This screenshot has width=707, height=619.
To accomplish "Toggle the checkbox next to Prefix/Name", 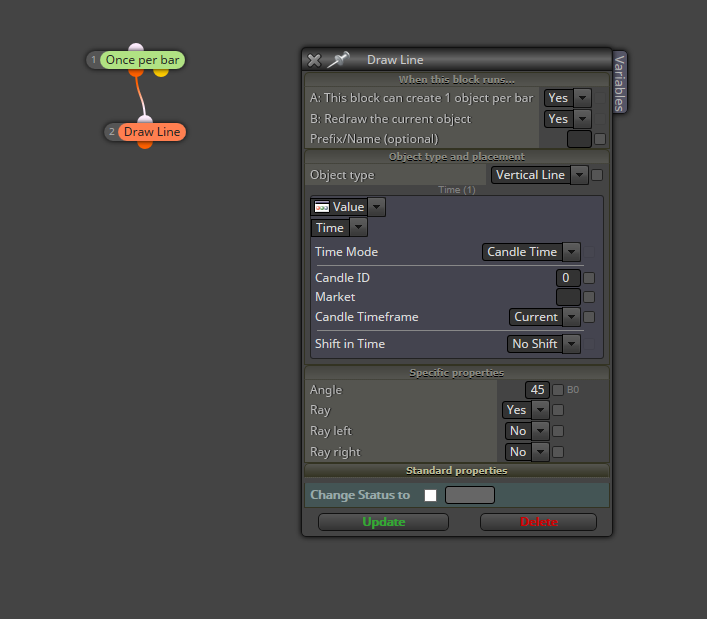I will click(x=600, y=139).
